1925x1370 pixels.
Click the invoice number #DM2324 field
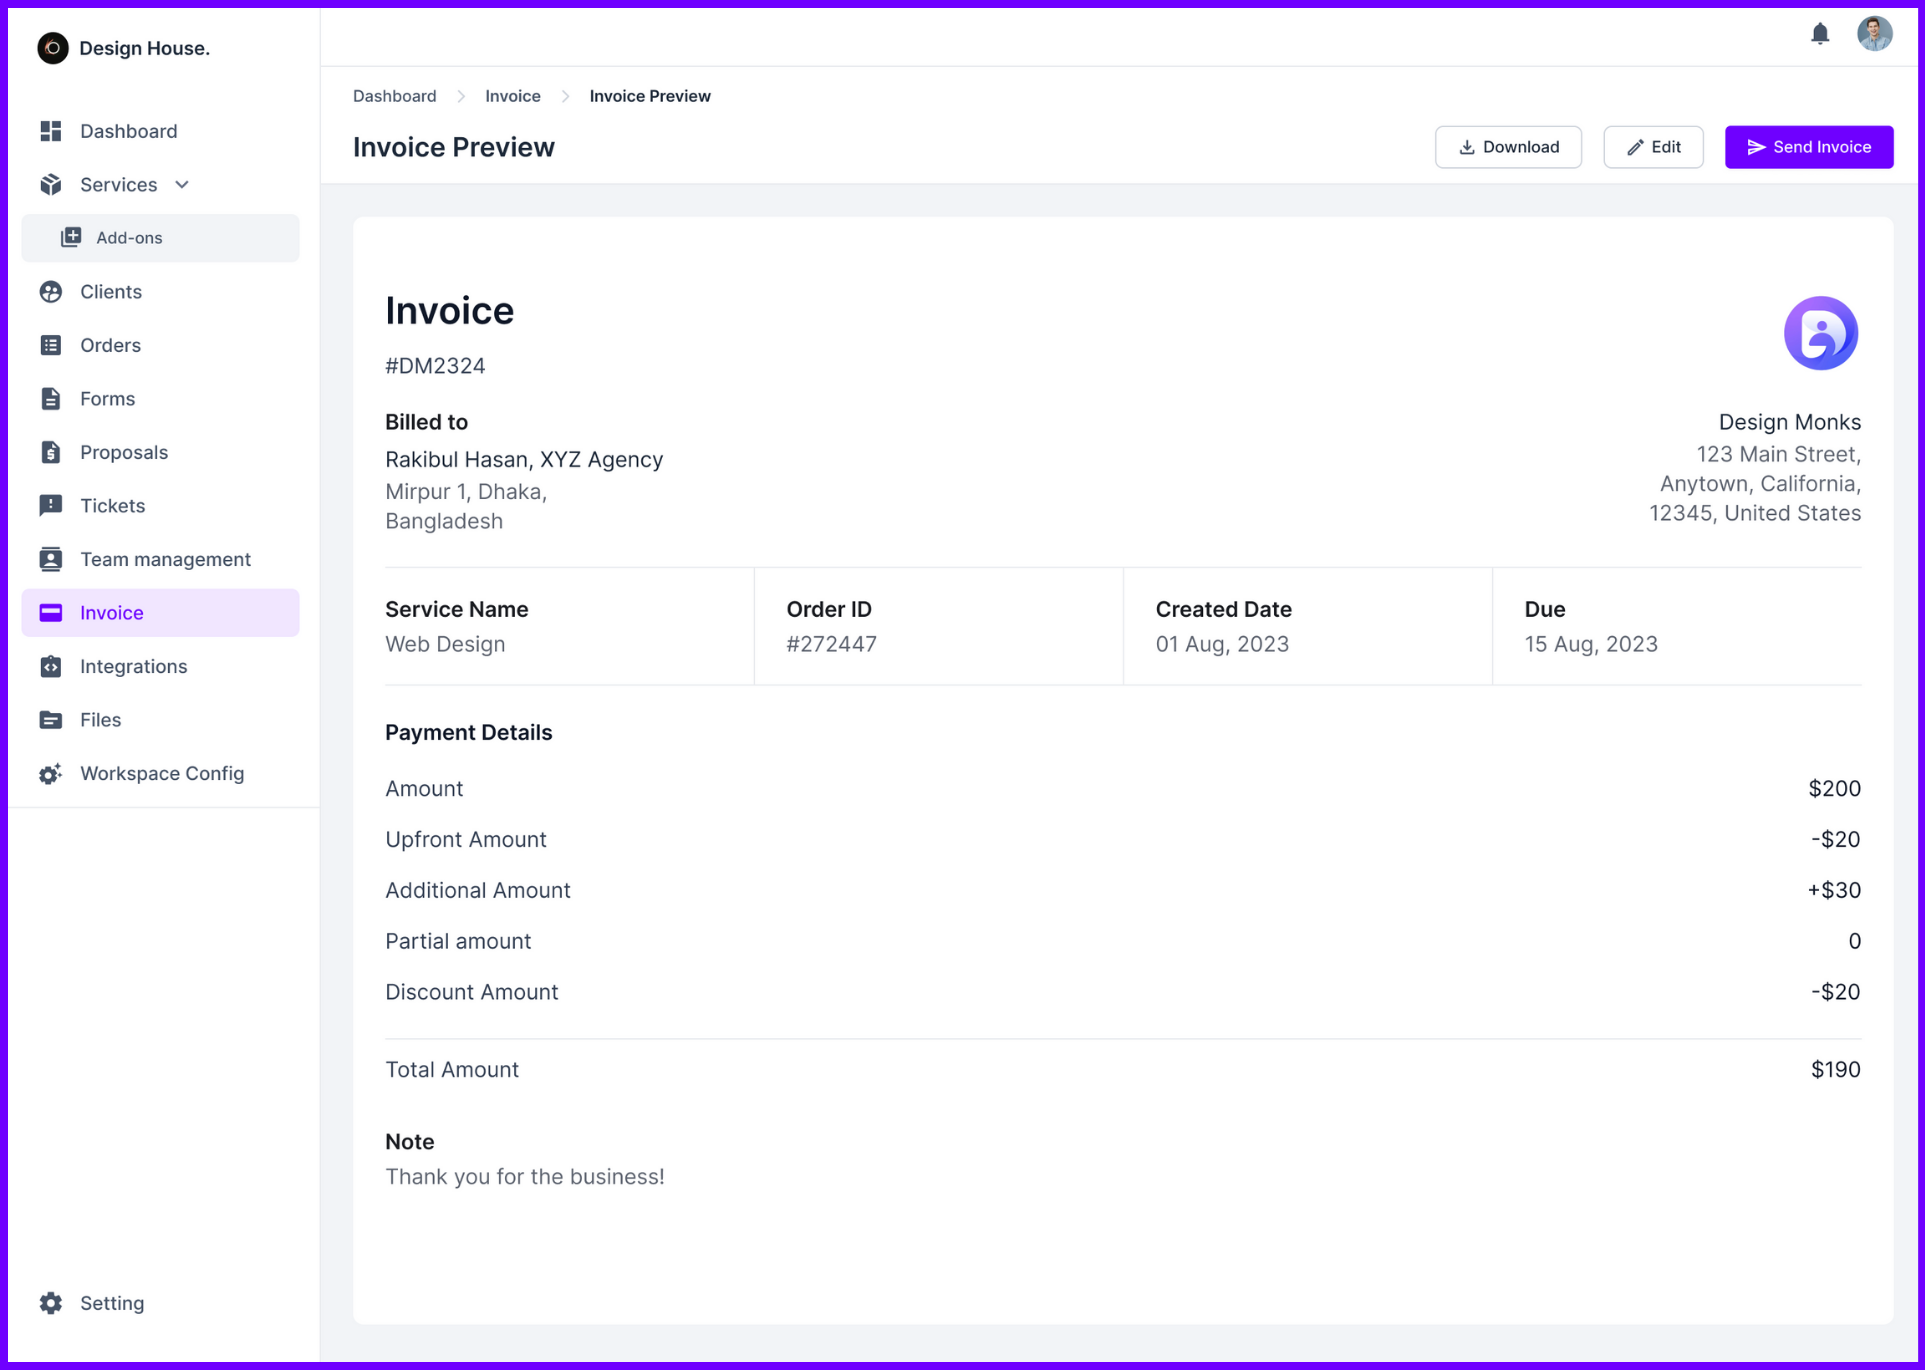pos(434,363)
